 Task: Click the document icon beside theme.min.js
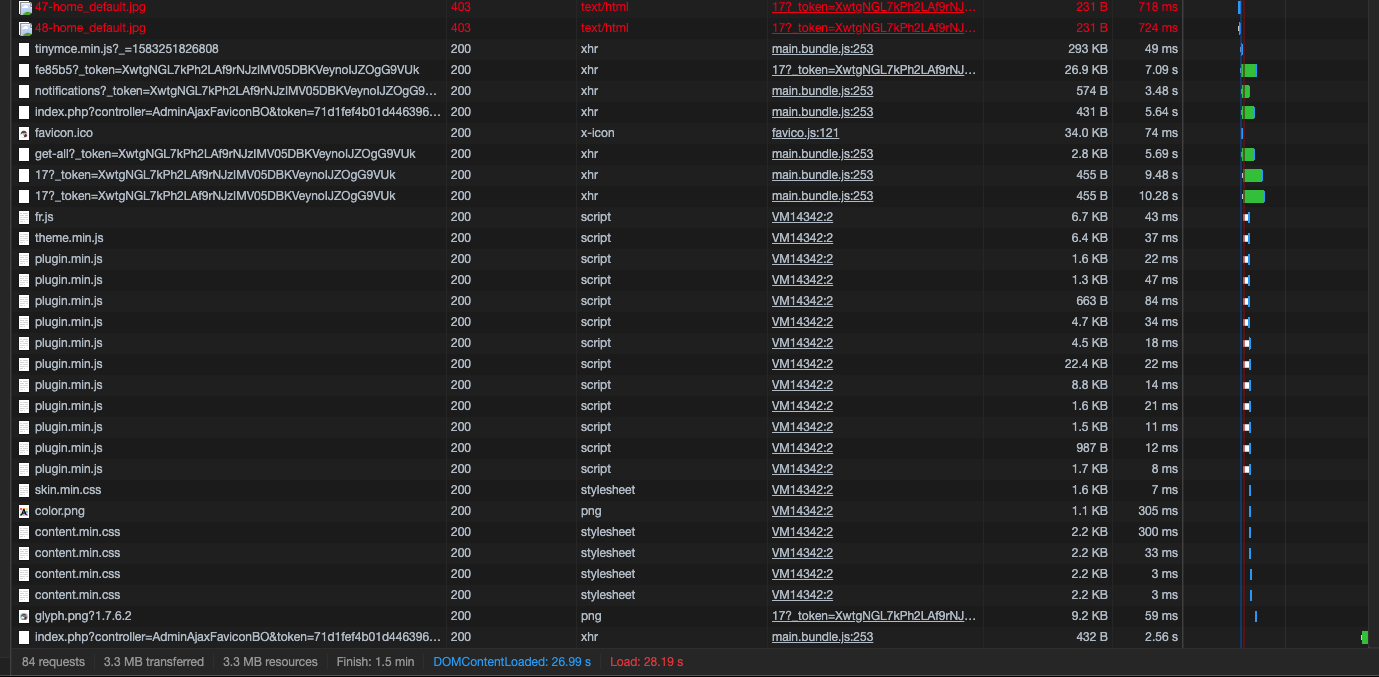pos(24,238)
